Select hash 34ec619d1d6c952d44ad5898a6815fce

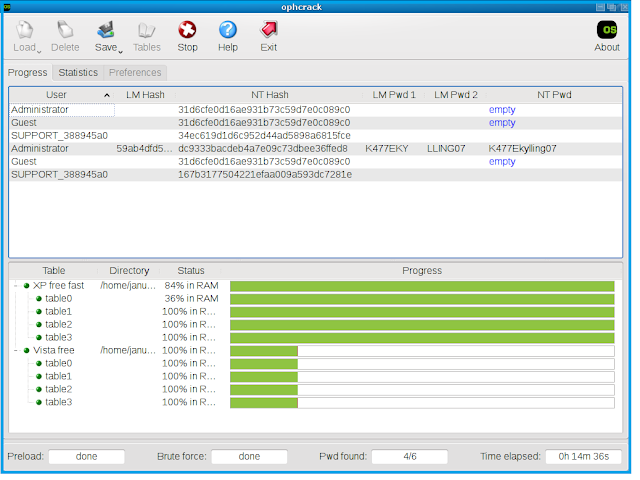[264, 136]
